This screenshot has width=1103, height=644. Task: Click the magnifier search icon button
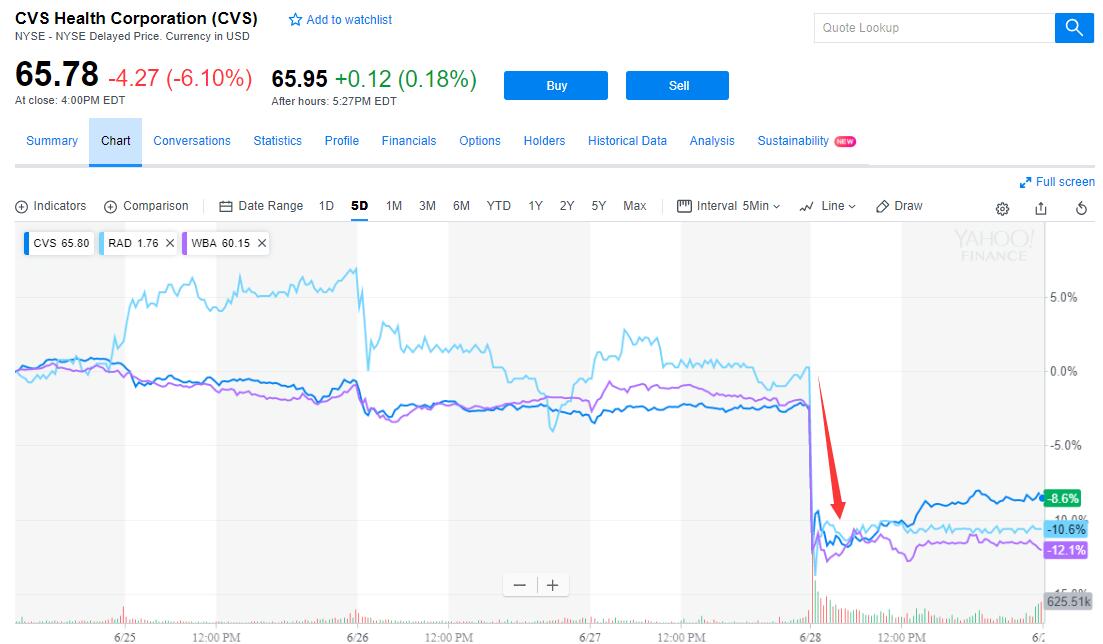tap(1073, 28)
